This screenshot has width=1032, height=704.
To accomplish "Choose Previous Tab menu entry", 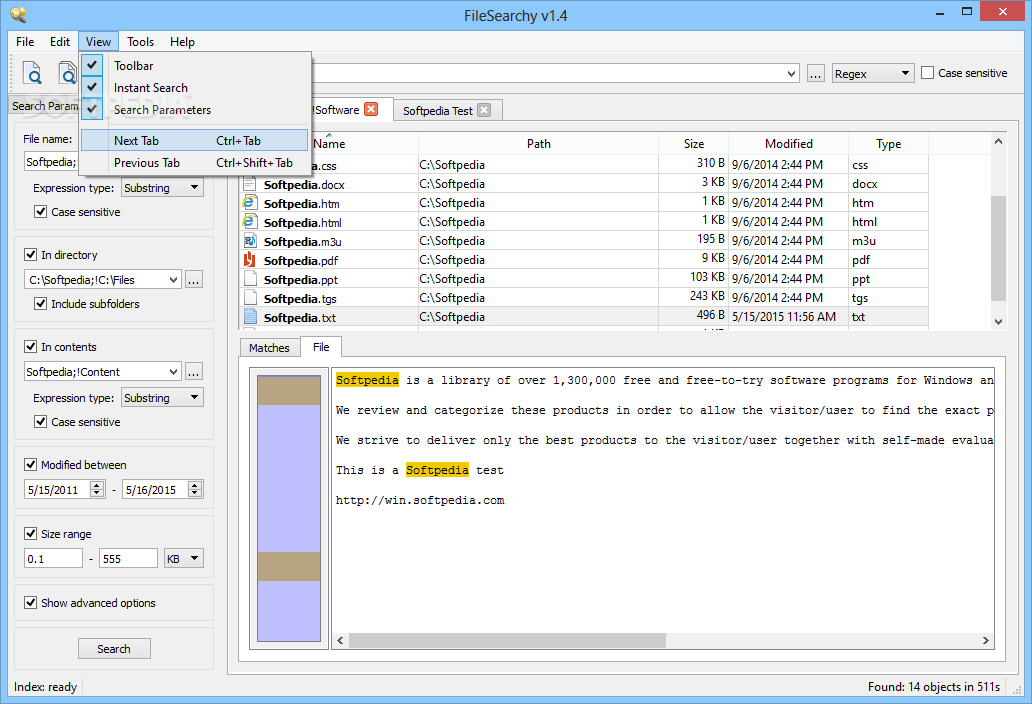I will click(194, 163).
